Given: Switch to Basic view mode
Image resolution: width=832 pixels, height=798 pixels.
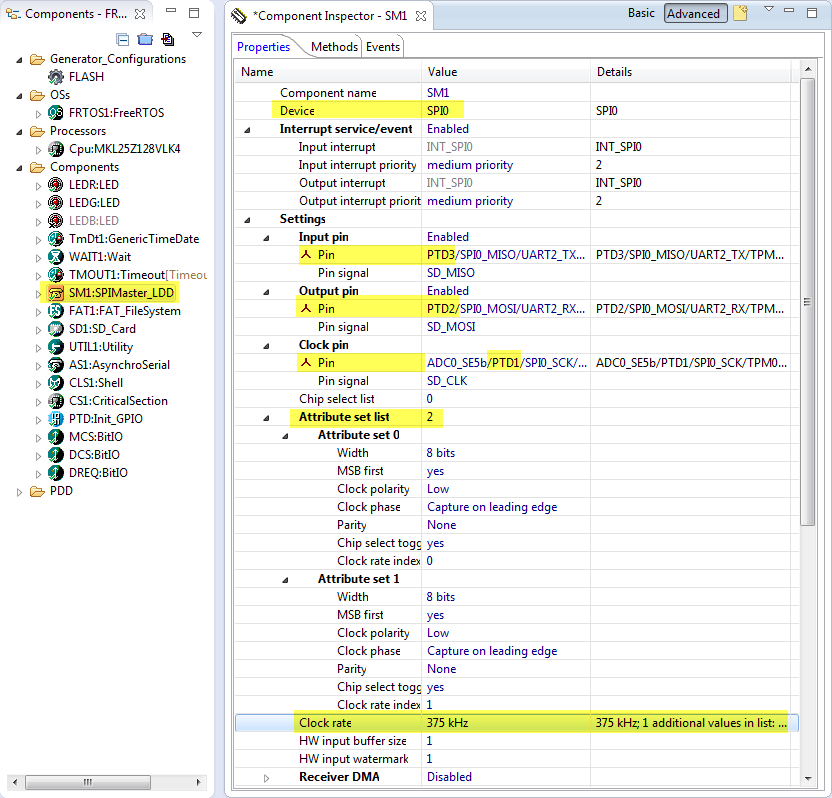Looking at the screenshot, I should pos(641,13).
